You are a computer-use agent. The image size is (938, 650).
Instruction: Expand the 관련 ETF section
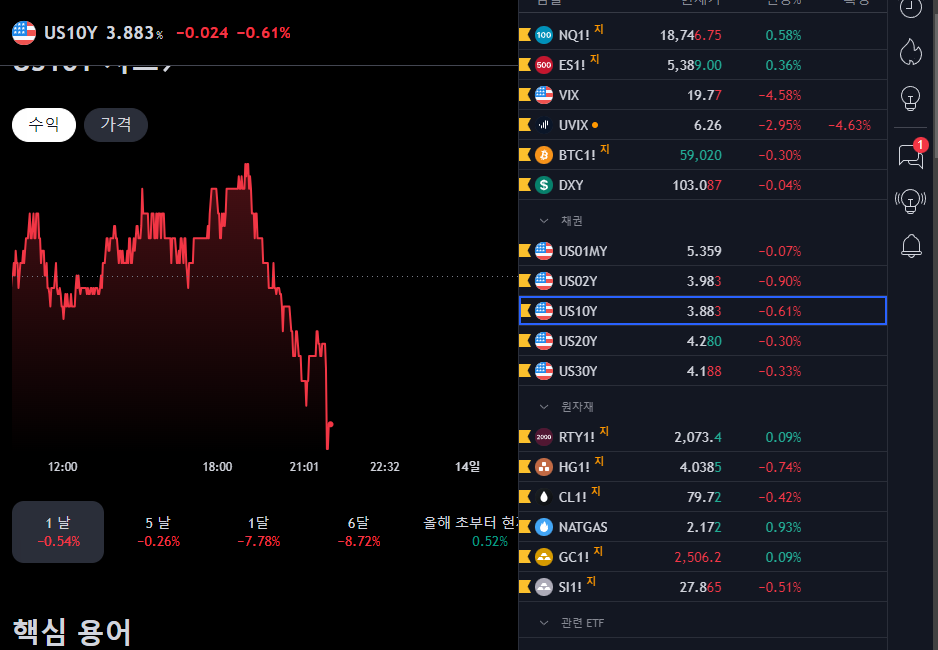tap(545, 623)
